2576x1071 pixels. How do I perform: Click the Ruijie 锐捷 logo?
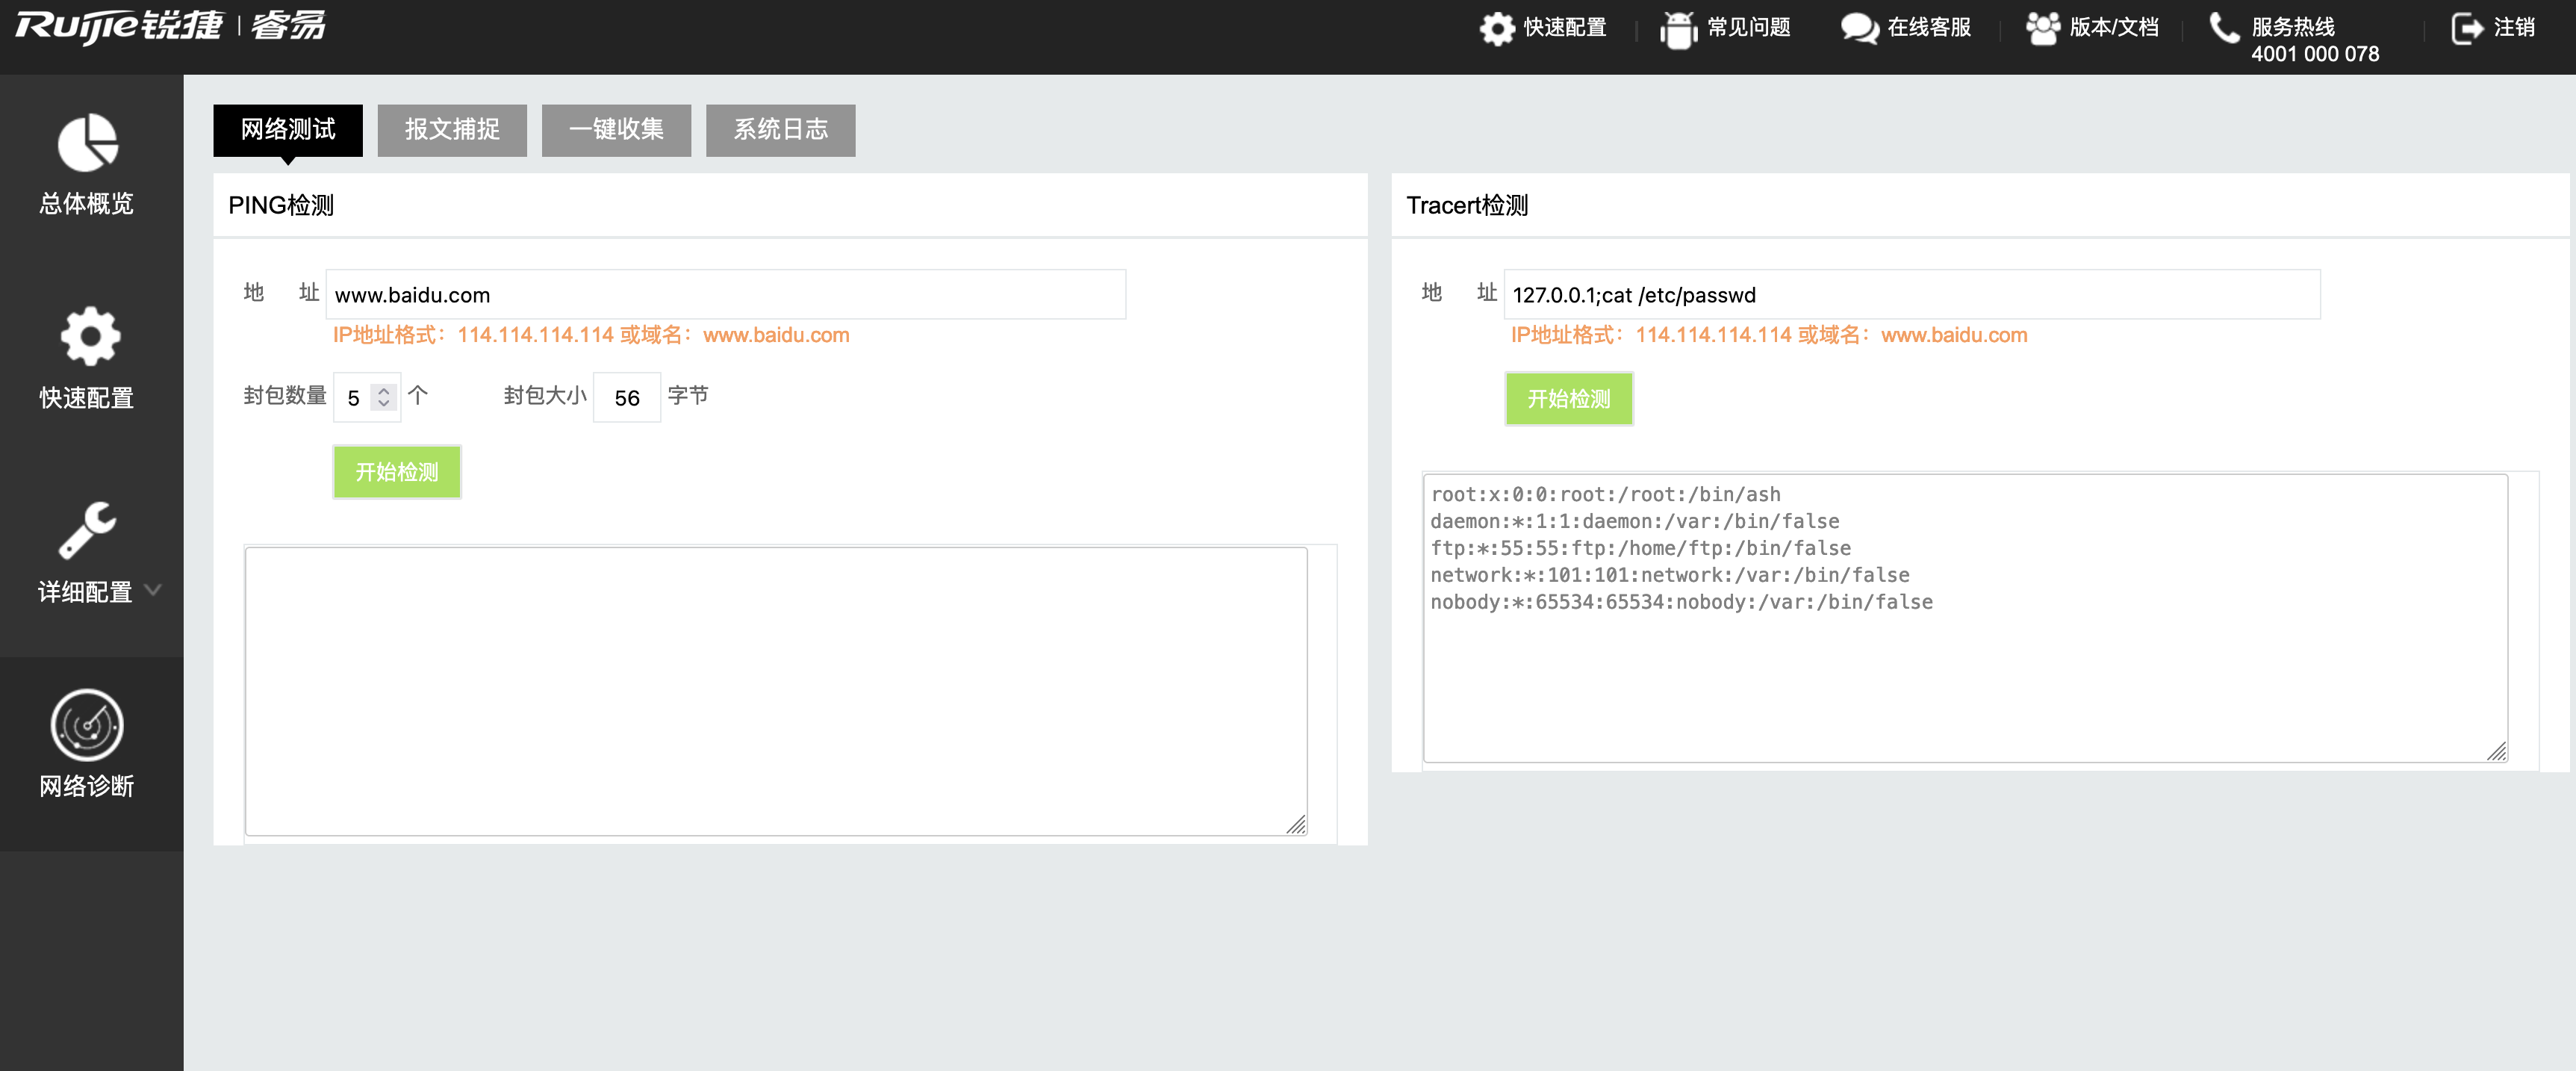119,26
